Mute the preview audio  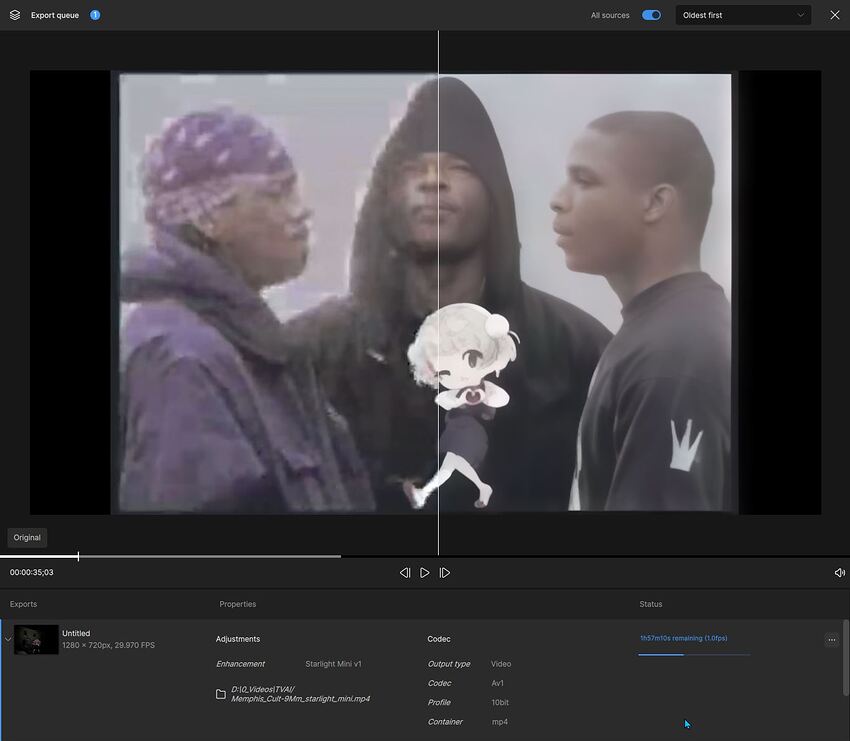(x=839, y=572)
